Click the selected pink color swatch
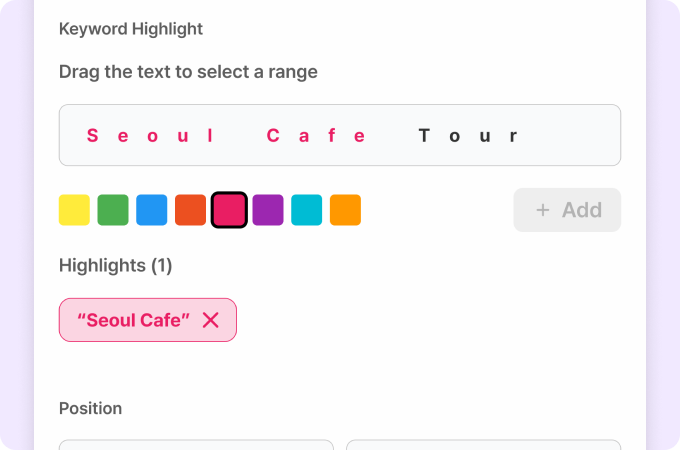The width and height of the screenshot is (680, 450). 229,210
